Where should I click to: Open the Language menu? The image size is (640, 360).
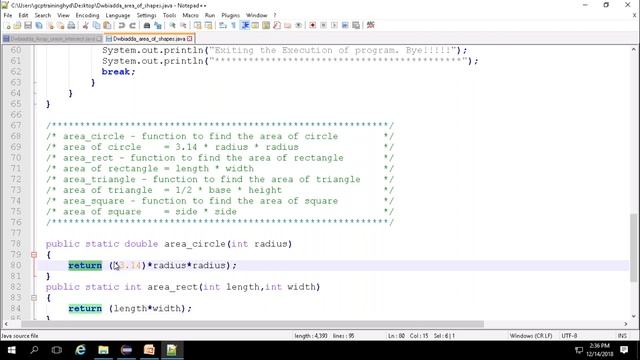118,15
